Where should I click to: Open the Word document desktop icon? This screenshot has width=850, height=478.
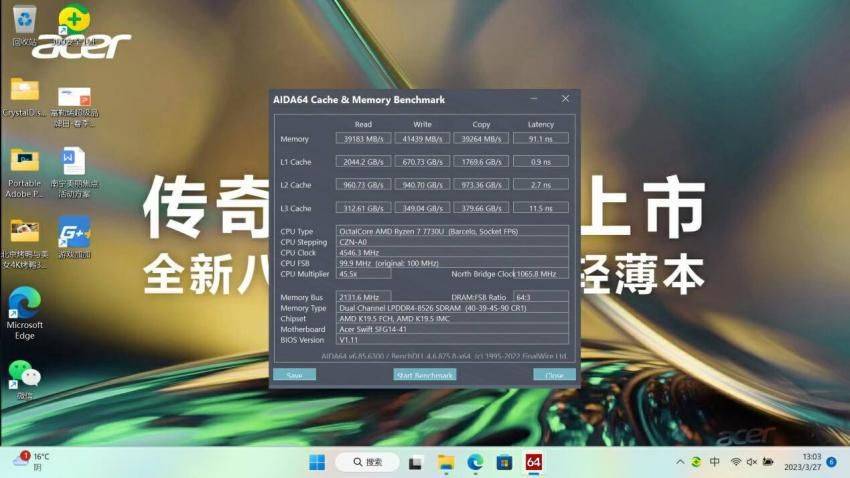(x=74, y=172)
